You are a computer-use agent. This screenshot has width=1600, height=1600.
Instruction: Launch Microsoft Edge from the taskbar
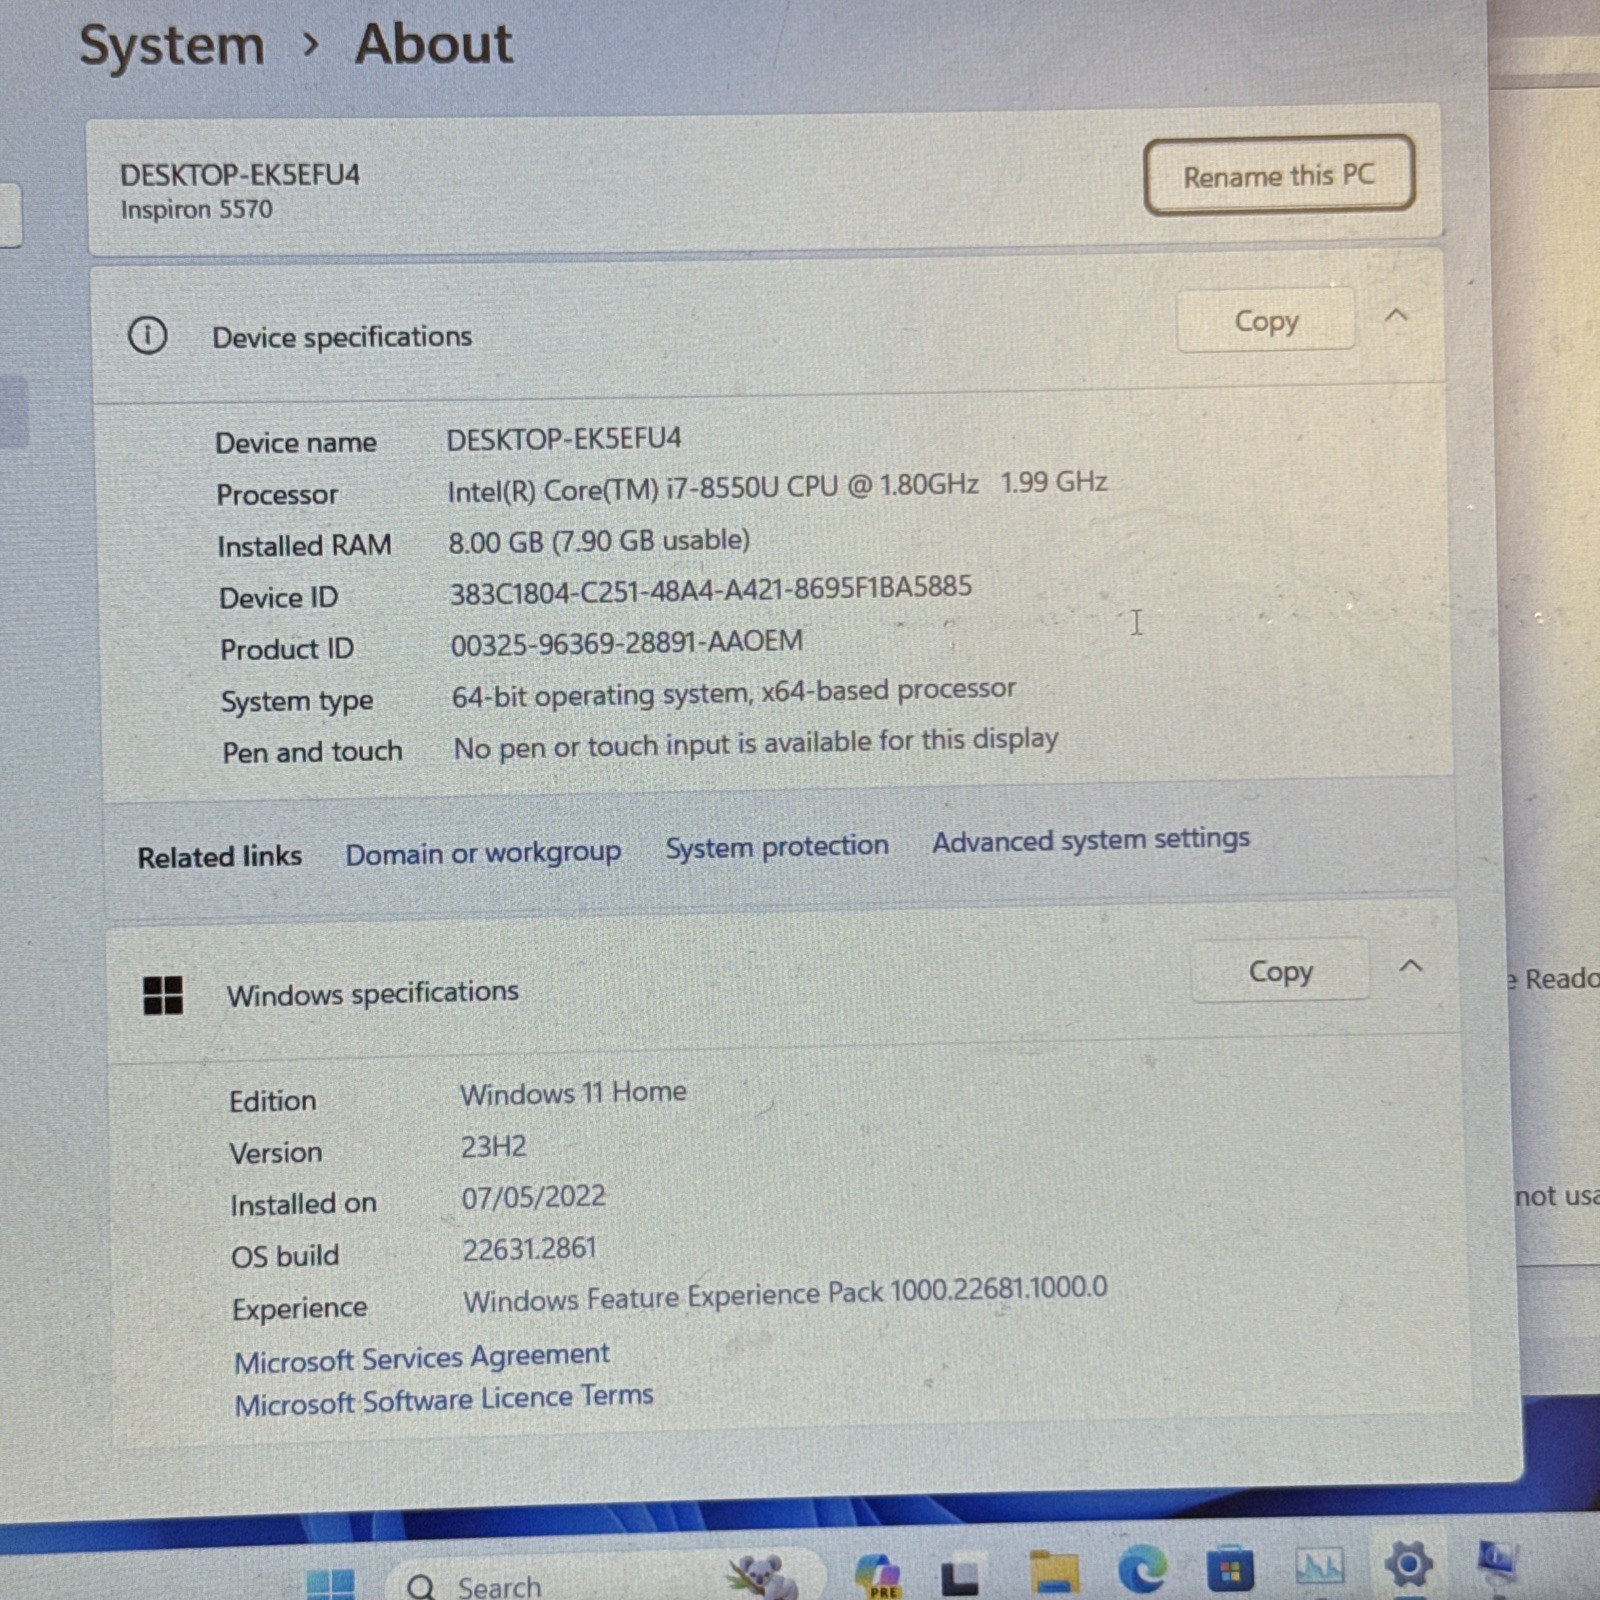click(1142, 1569)
